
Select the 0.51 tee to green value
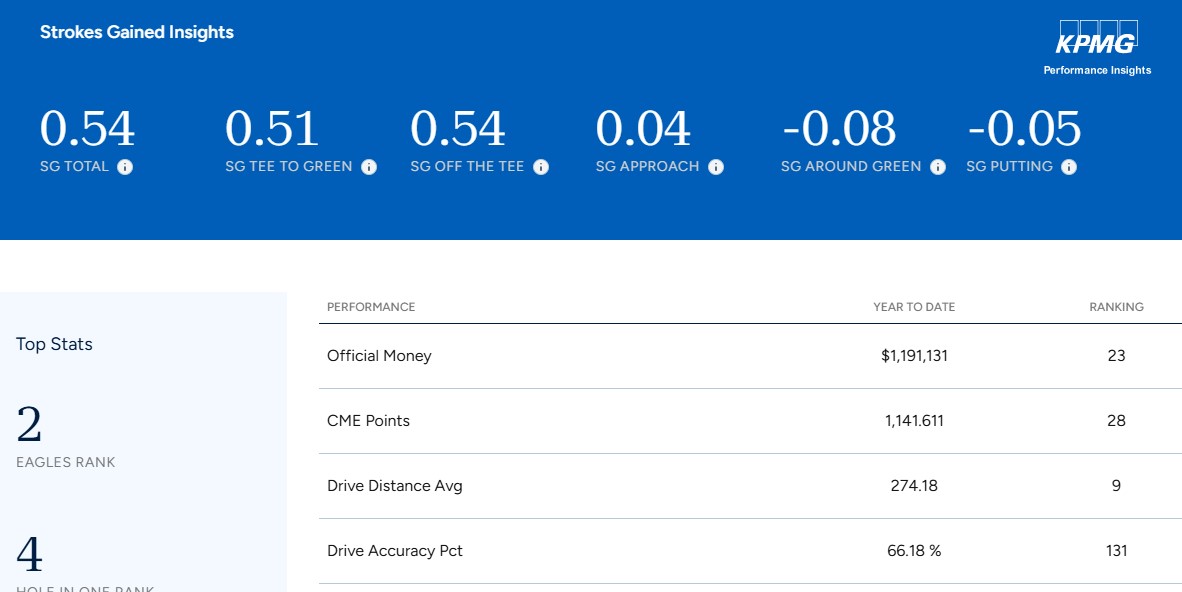coord(271,128)
